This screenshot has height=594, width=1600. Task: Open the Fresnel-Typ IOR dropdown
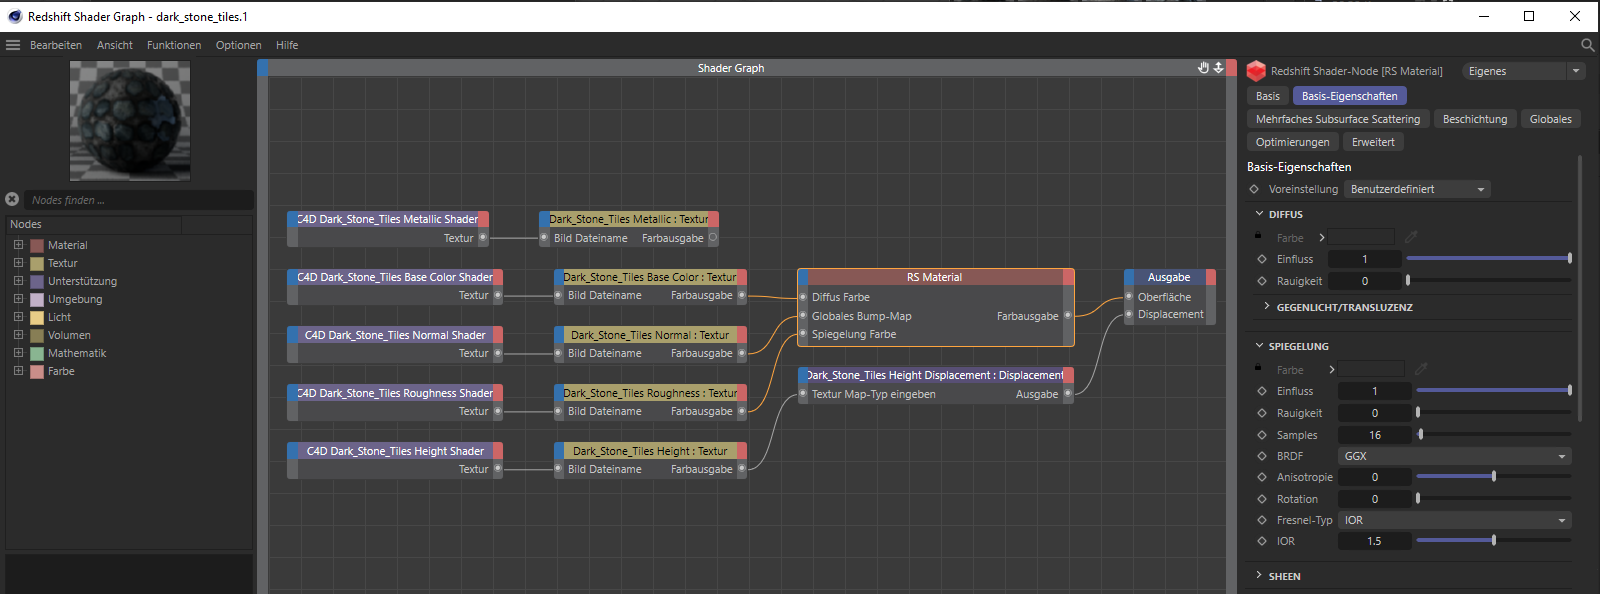point(1454,520)
